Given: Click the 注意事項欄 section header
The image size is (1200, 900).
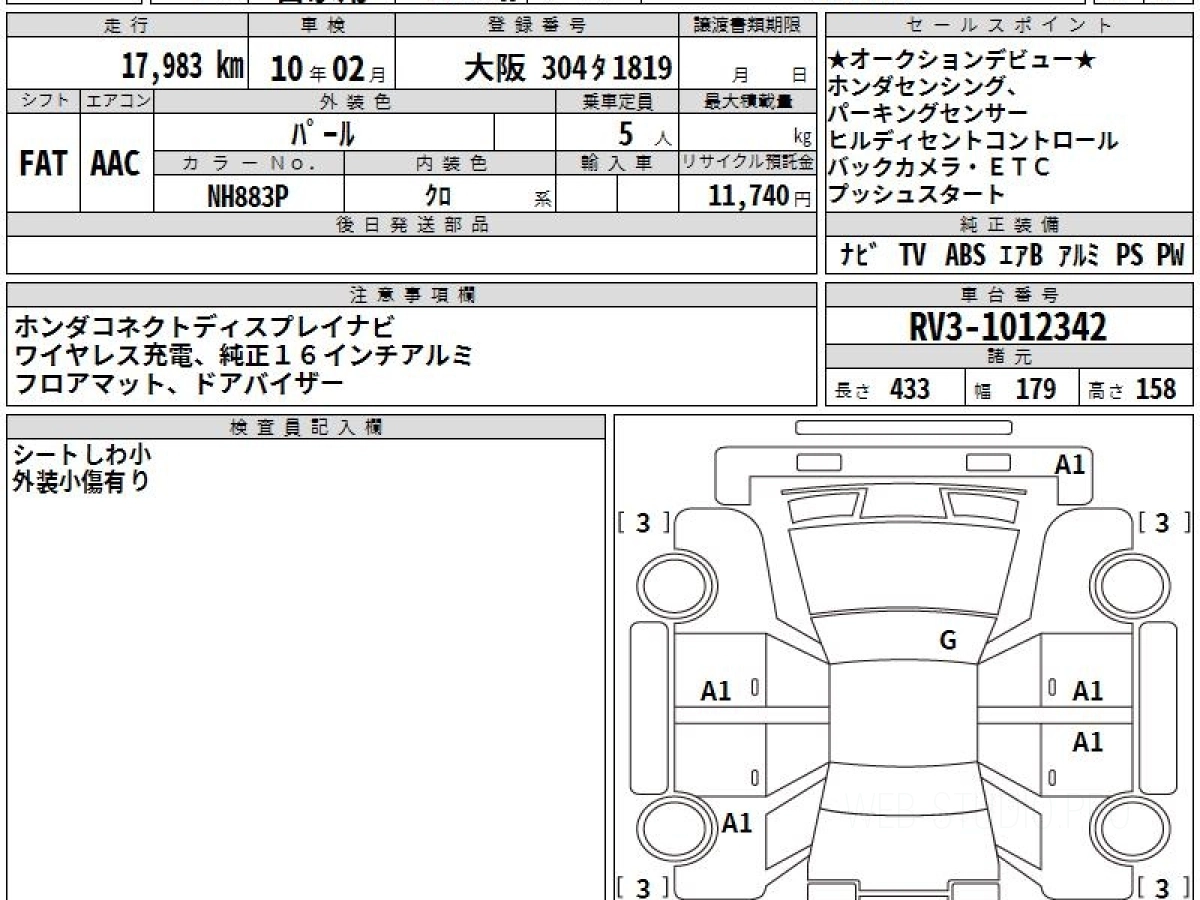Looking at the screenshot, I should click(x=412, y=294).
